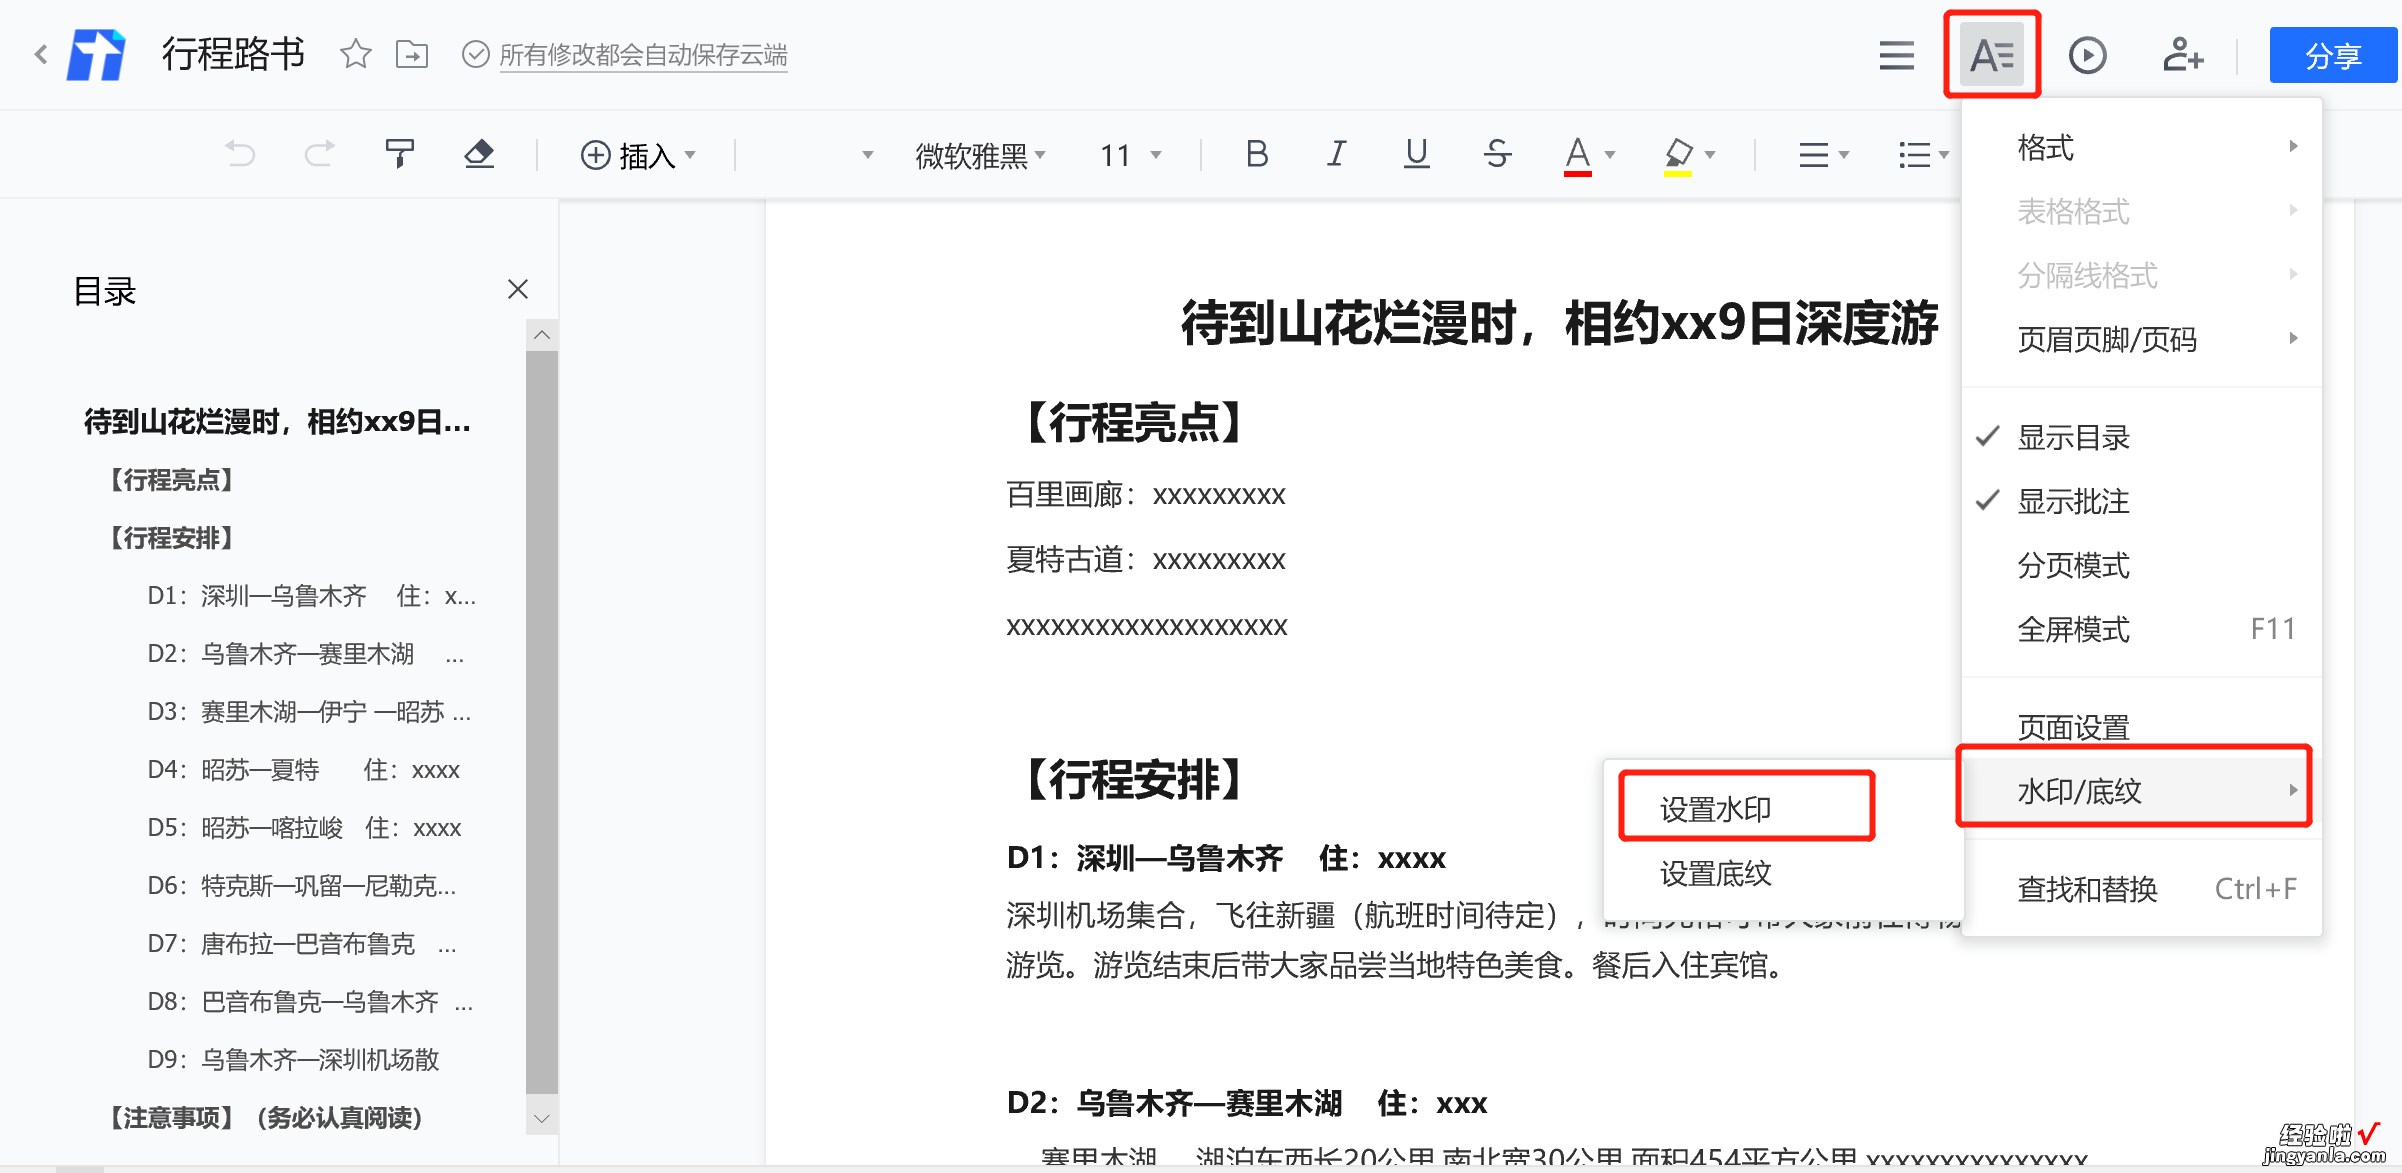The height and width of the screenshot is (1173, 2402).
Task: Open 查找和替换 menu item
Action: [x=2141, y=888]
